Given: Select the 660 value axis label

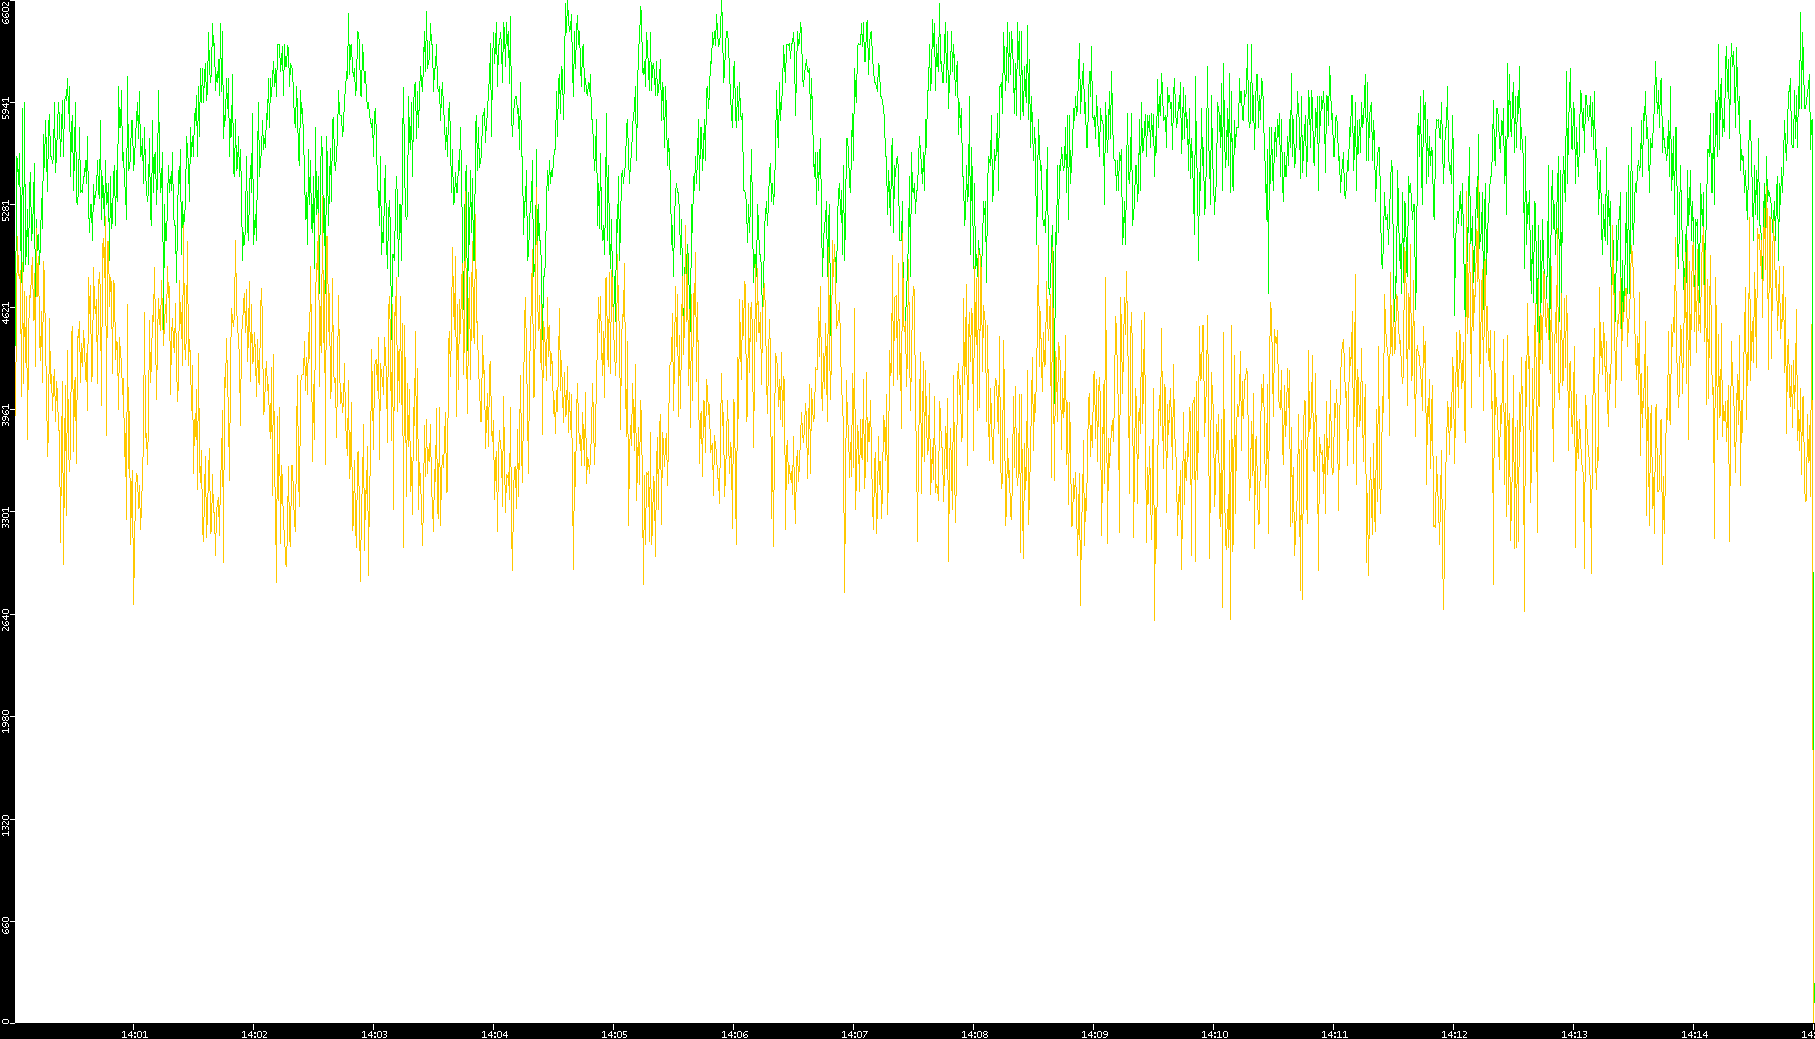Looking at the screenshot, I should coord(6,926).
